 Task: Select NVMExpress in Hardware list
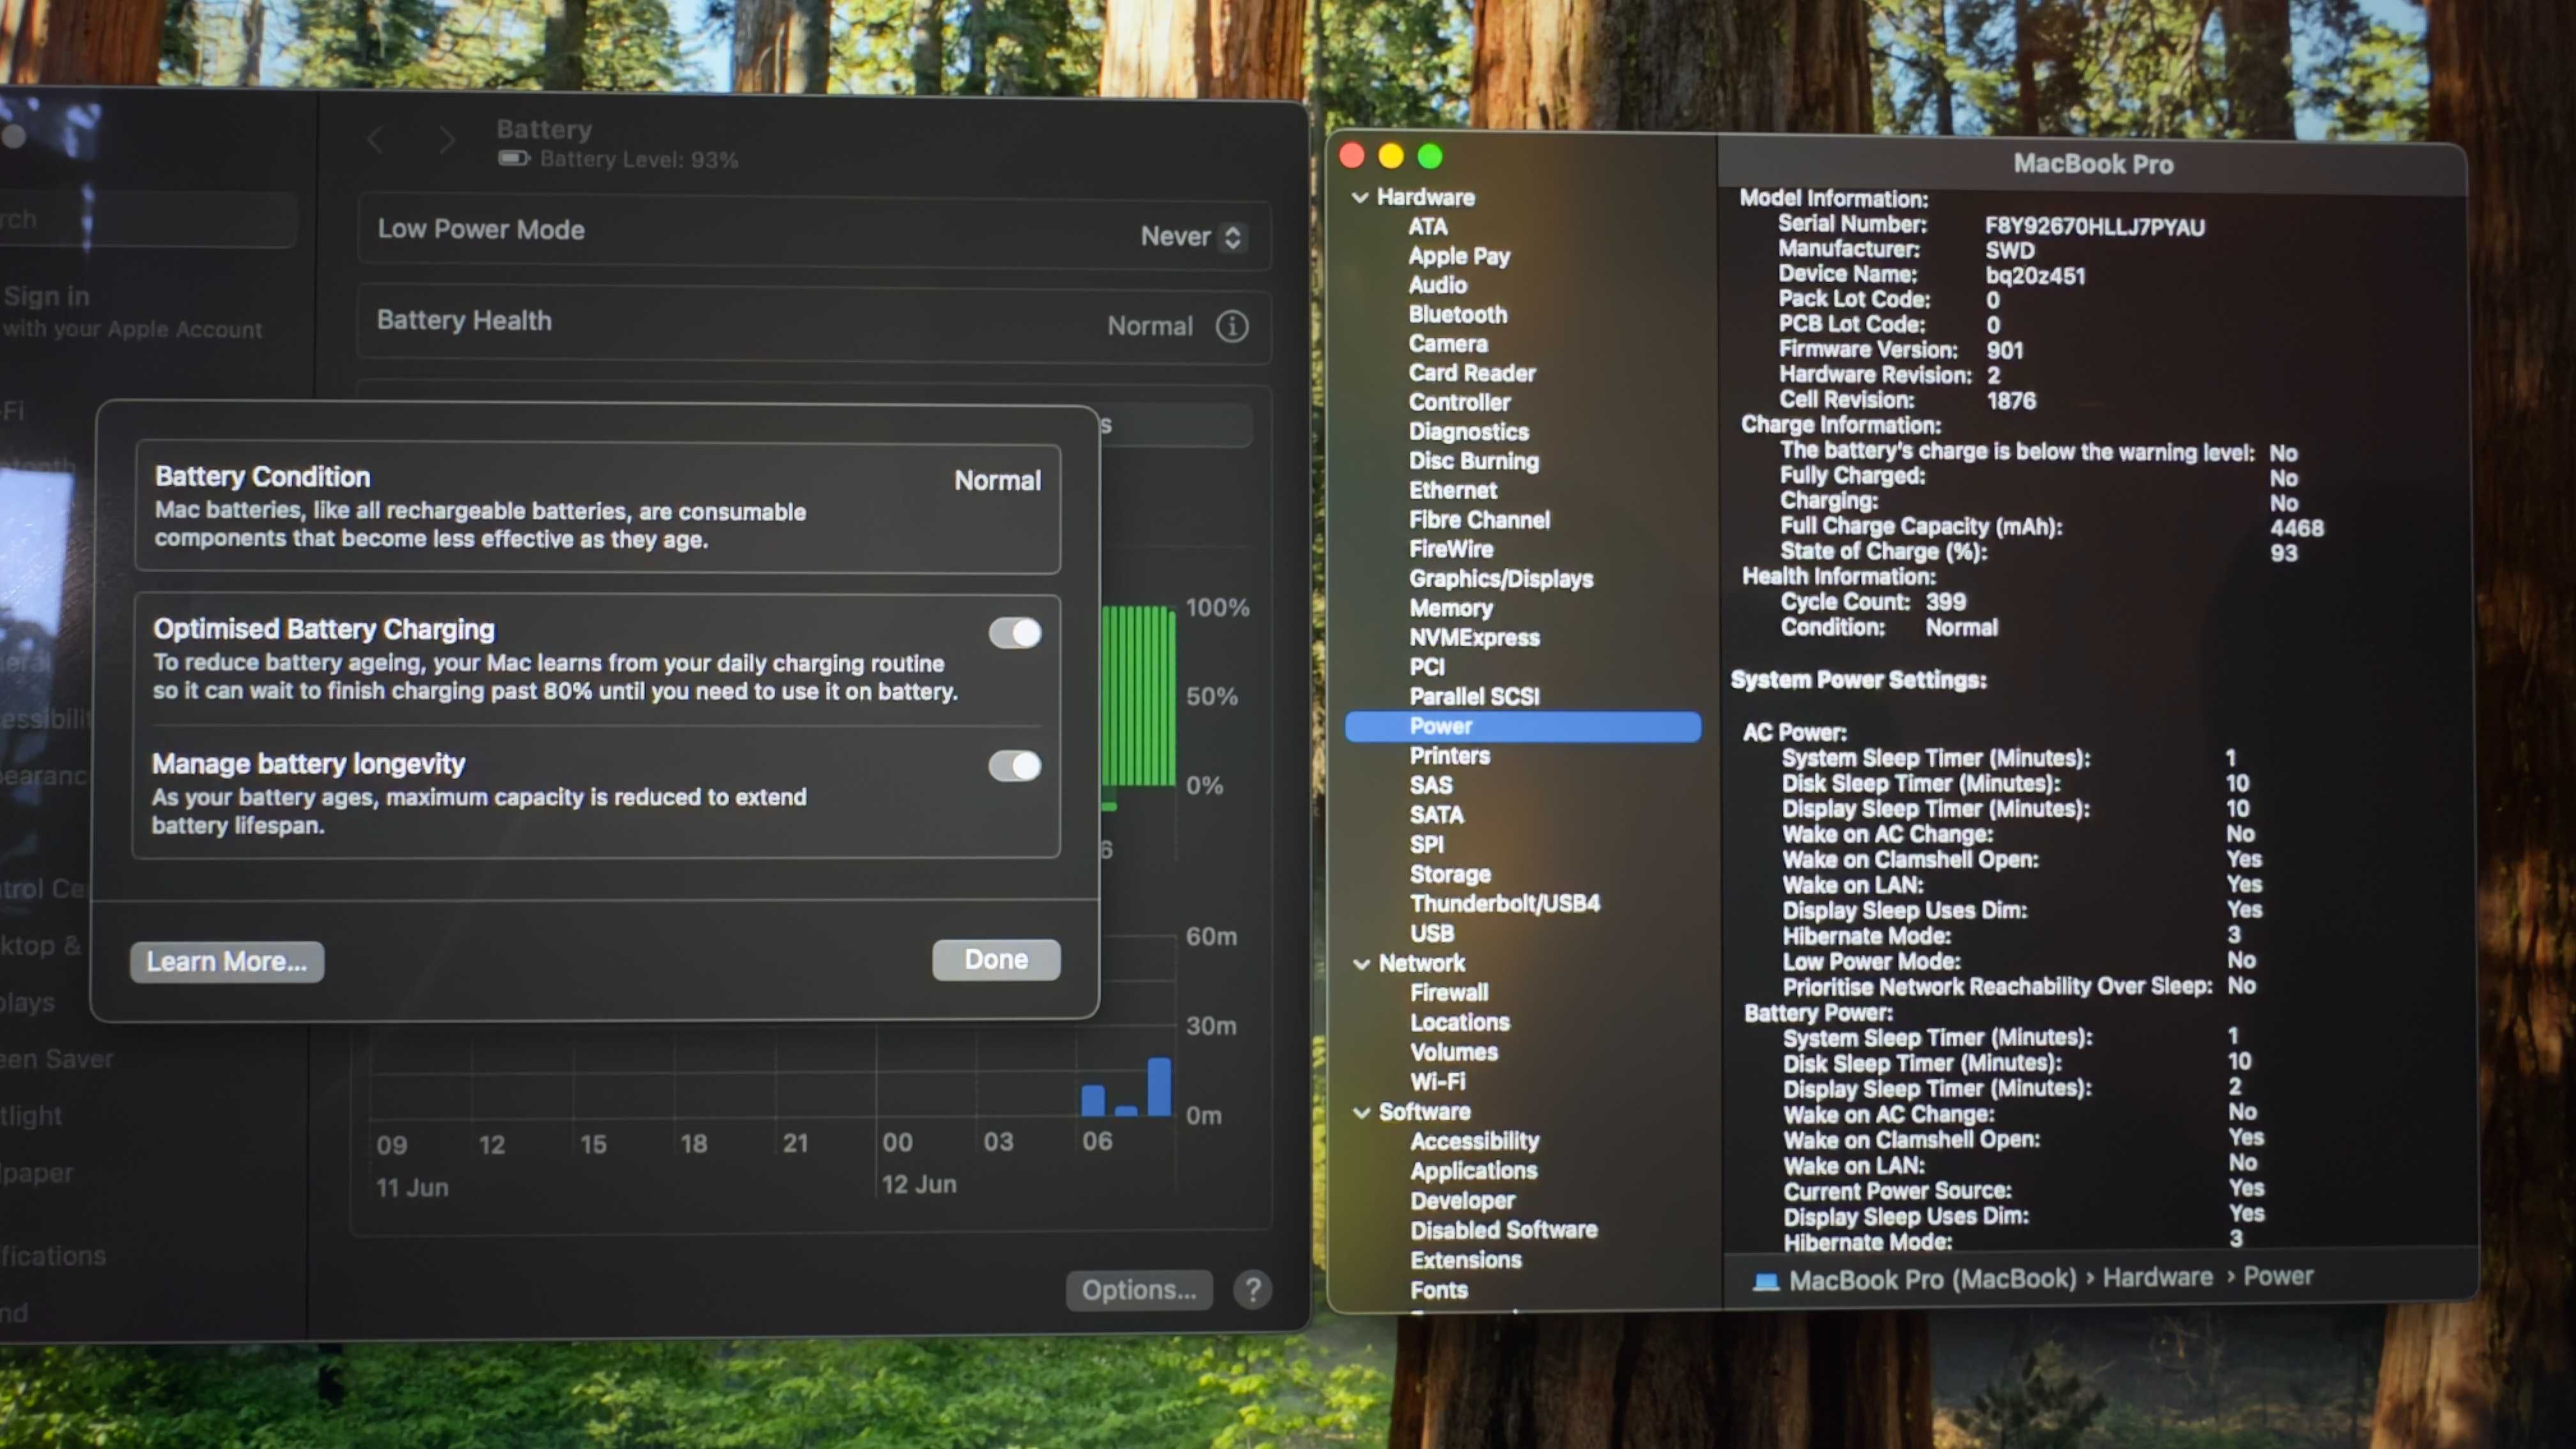(1474, 638)
